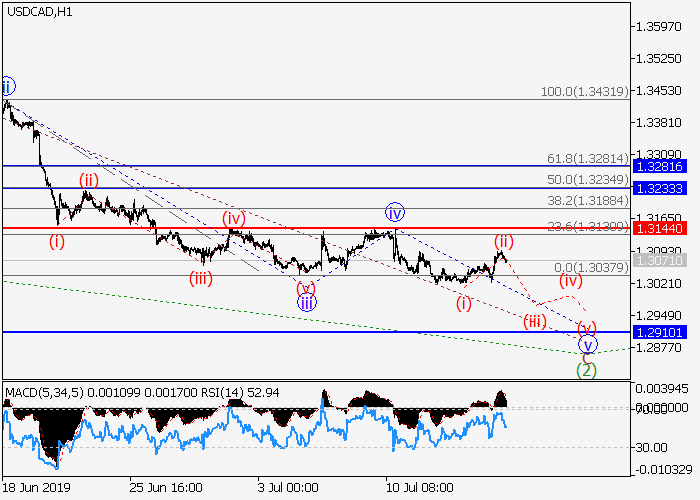
Task: Select the red c wave label
Action: (587, 357)
